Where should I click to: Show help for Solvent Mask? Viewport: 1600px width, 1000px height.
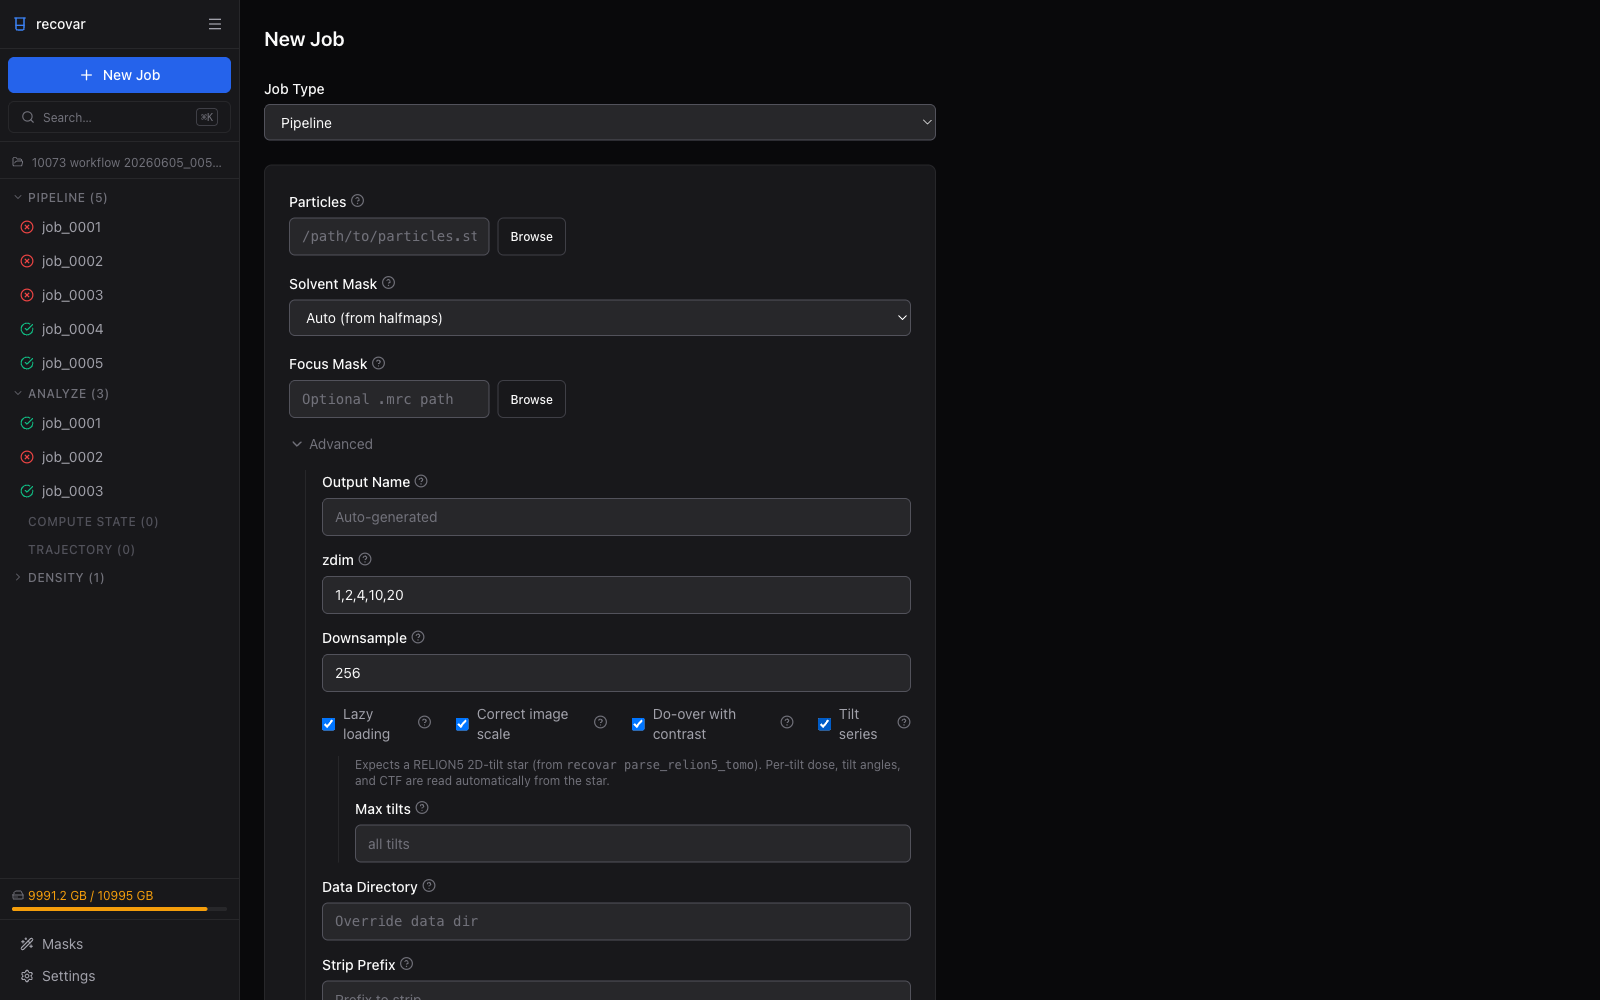[x=389, y=283]
